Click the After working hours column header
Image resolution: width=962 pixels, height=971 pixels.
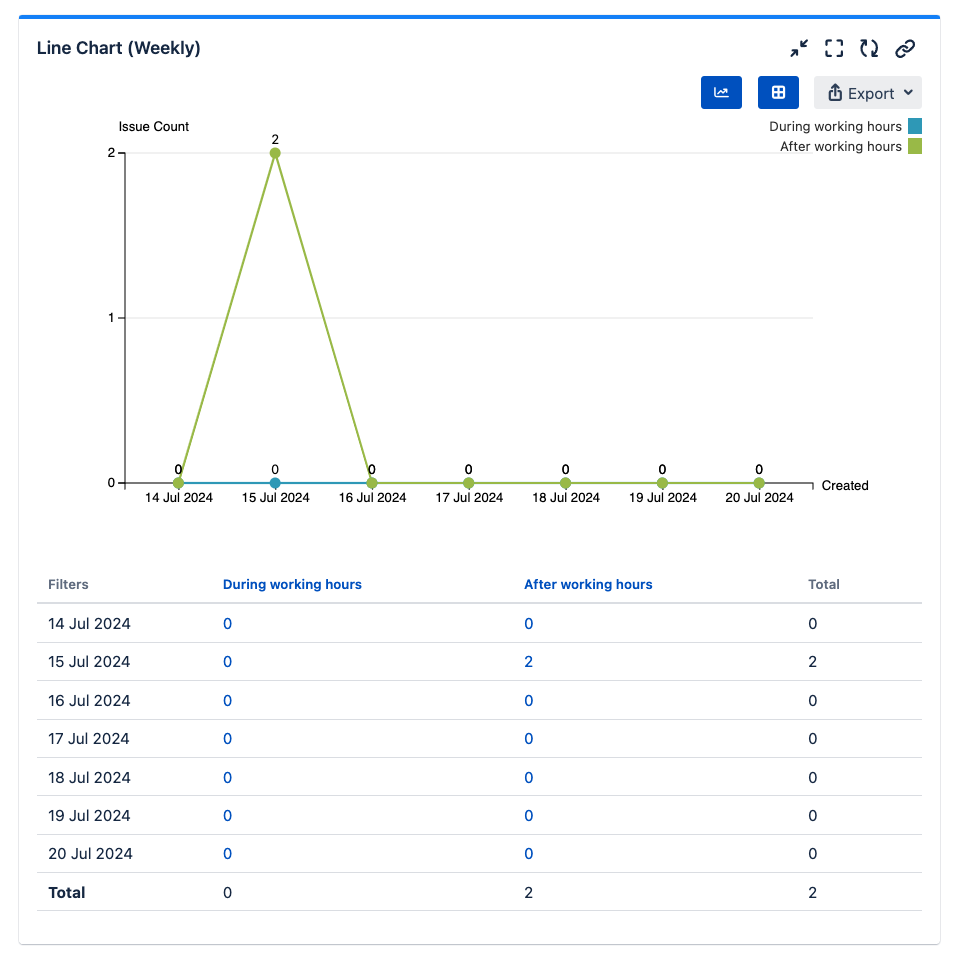click(x=588, y=585)
